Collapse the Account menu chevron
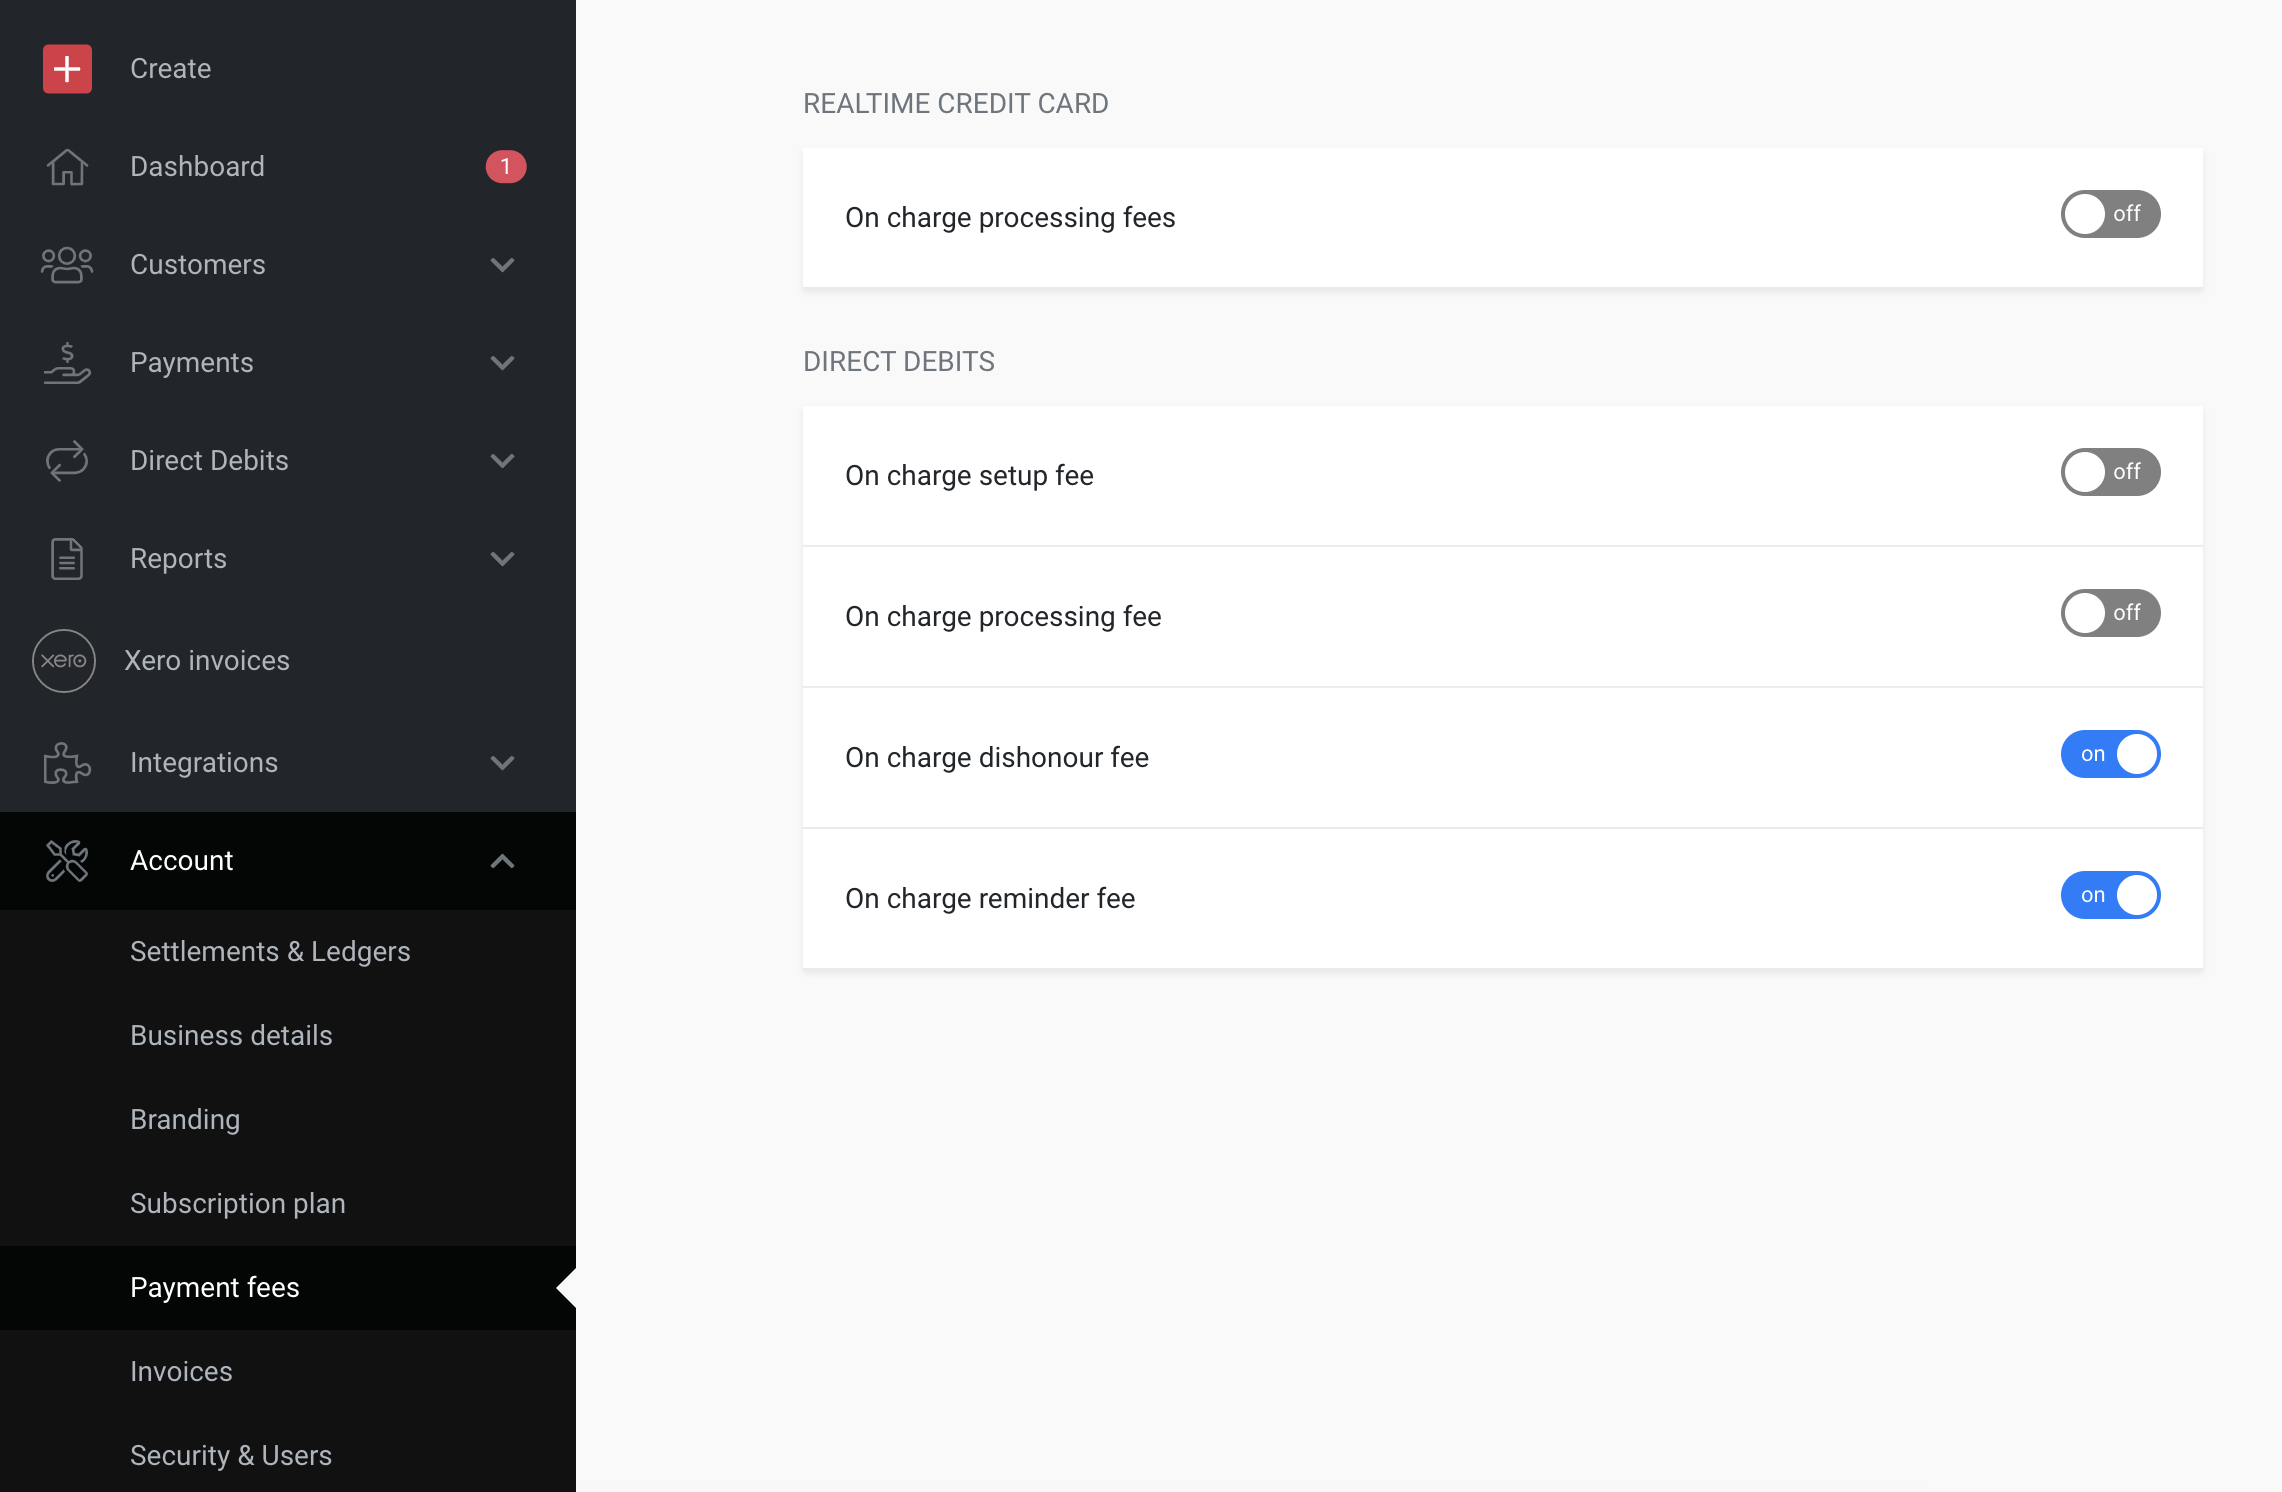 click(503, 861)
